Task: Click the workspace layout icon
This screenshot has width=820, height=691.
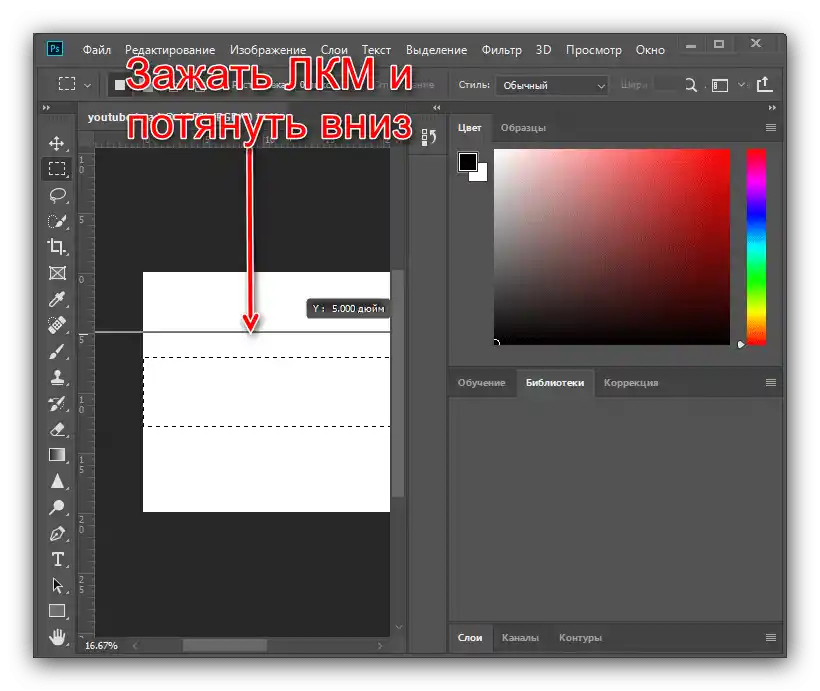Action: click(720, 85)
